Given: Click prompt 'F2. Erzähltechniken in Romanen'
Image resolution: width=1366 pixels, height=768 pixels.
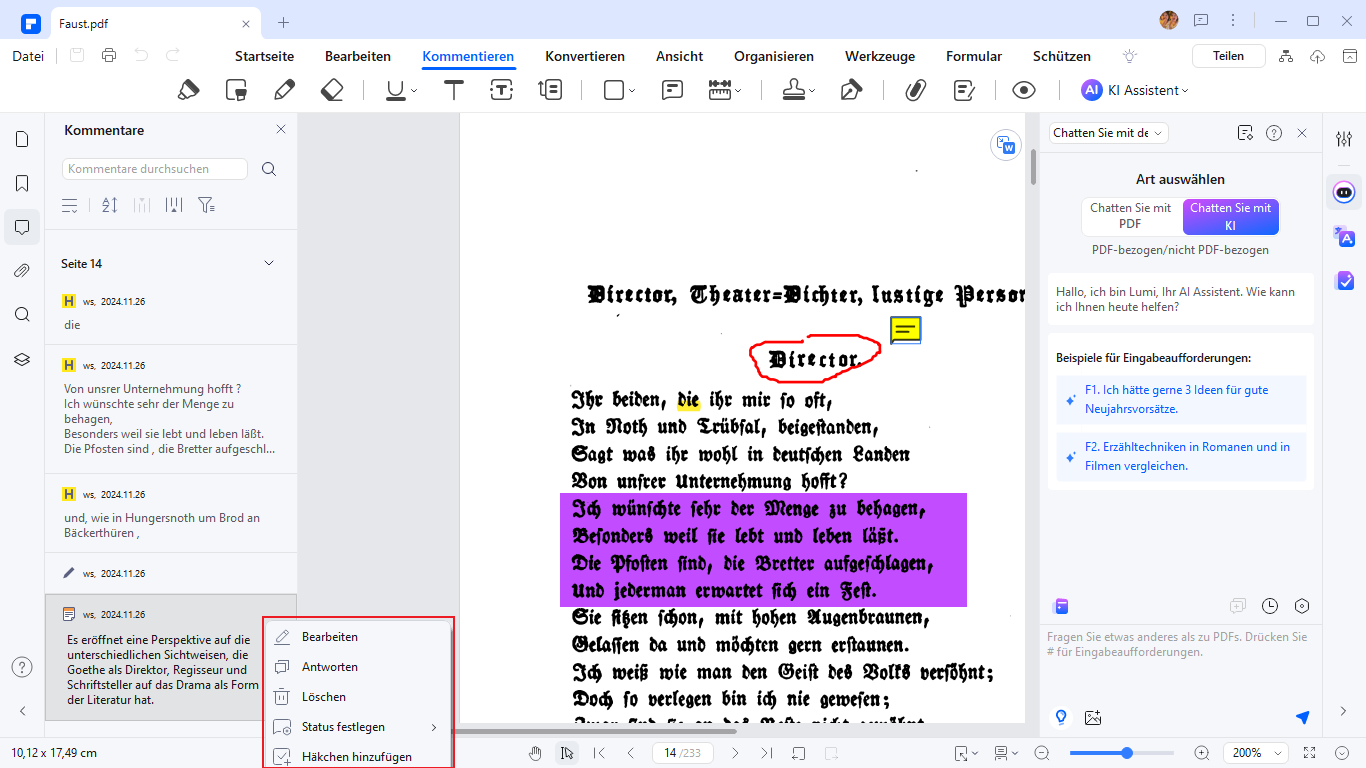Looking at the screenshot, I should (x=1181, y=456).
